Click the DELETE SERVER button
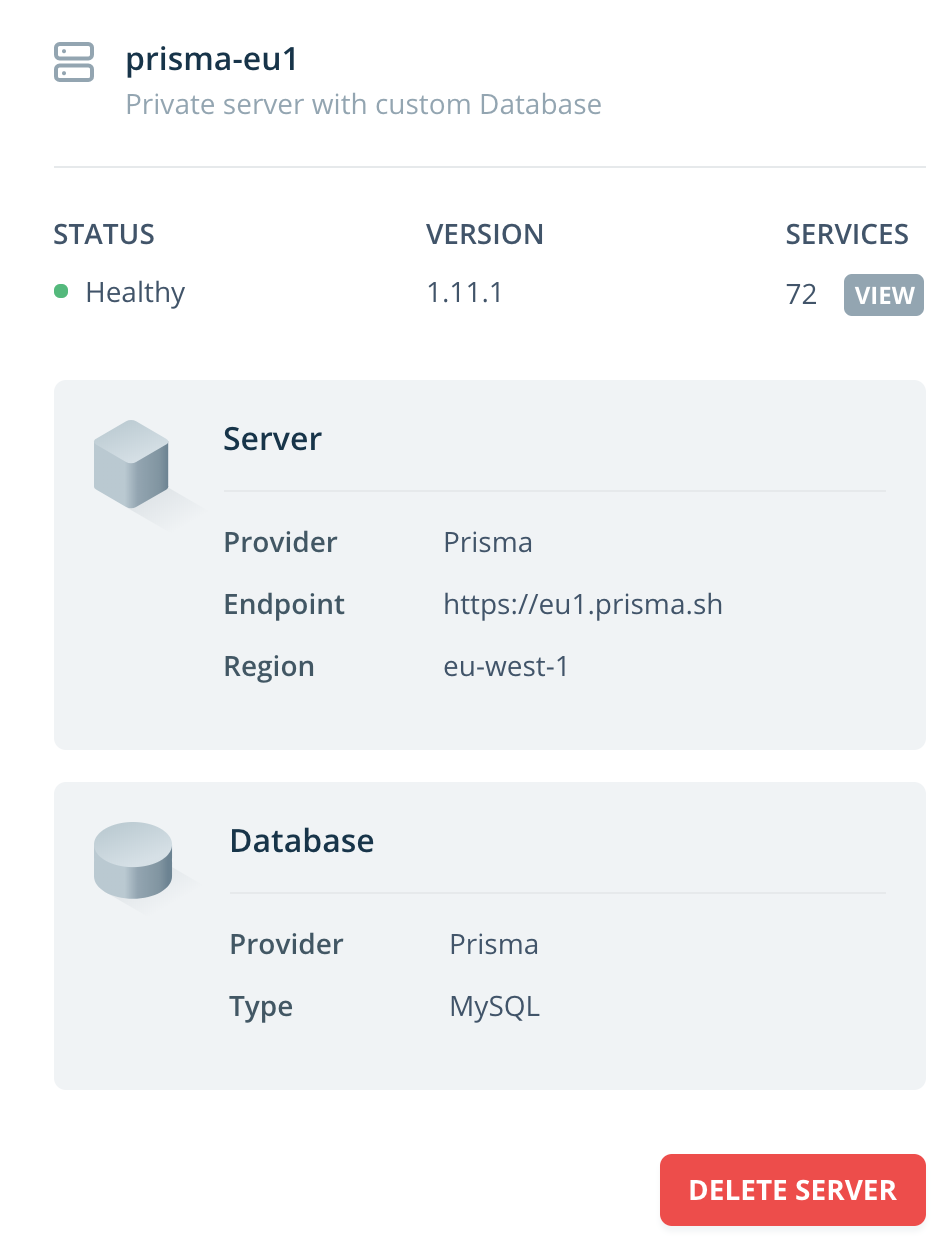This screenshot has height=1260, width=946. [x=792, y=1190]
